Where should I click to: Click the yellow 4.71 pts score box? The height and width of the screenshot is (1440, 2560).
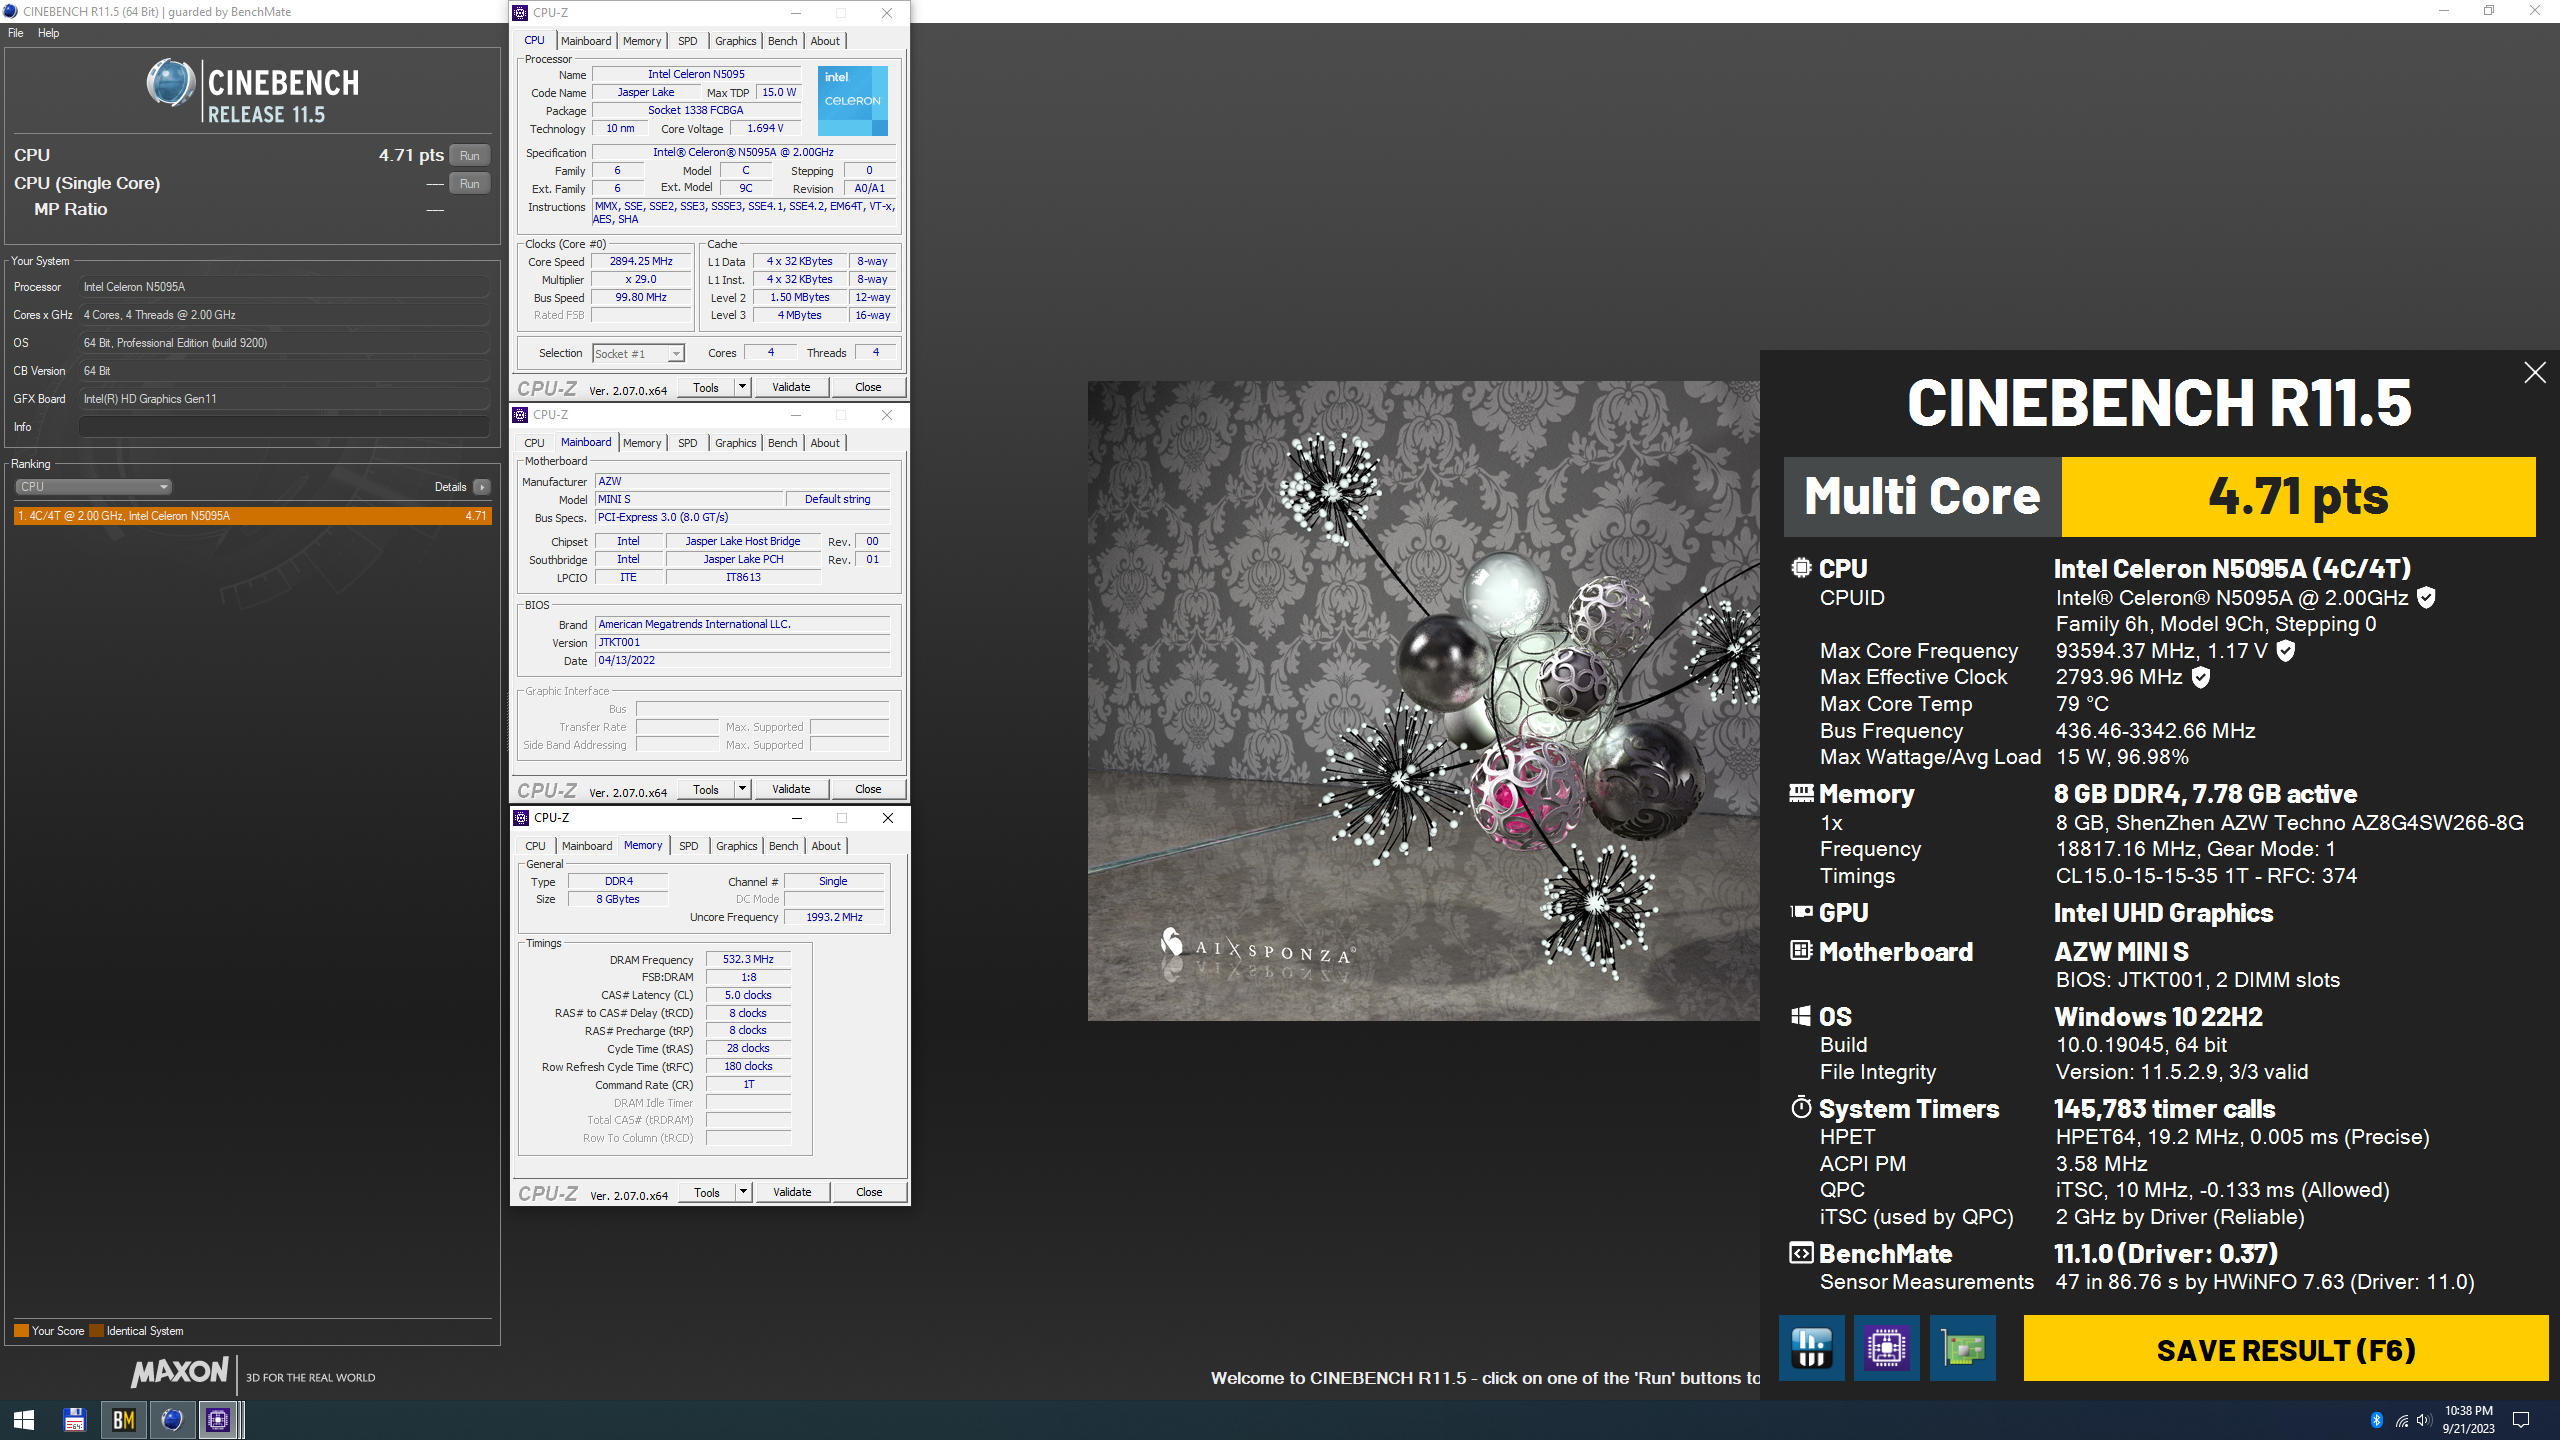(x=2298, y=497)
